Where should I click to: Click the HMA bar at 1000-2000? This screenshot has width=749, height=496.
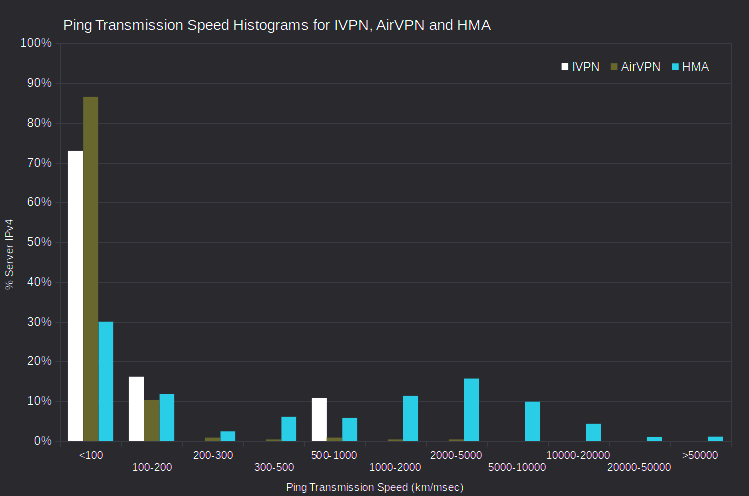410,419
